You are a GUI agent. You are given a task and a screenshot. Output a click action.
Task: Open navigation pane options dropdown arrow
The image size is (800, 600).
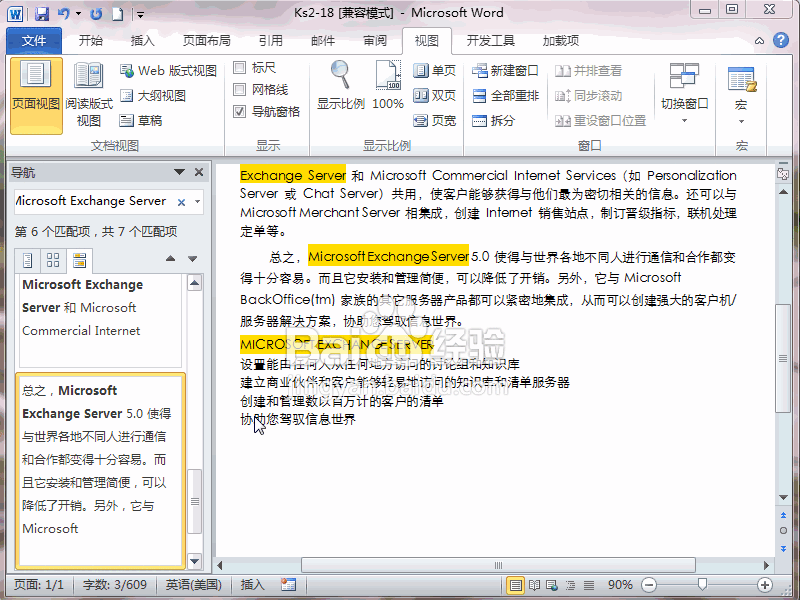click(179, 172)
